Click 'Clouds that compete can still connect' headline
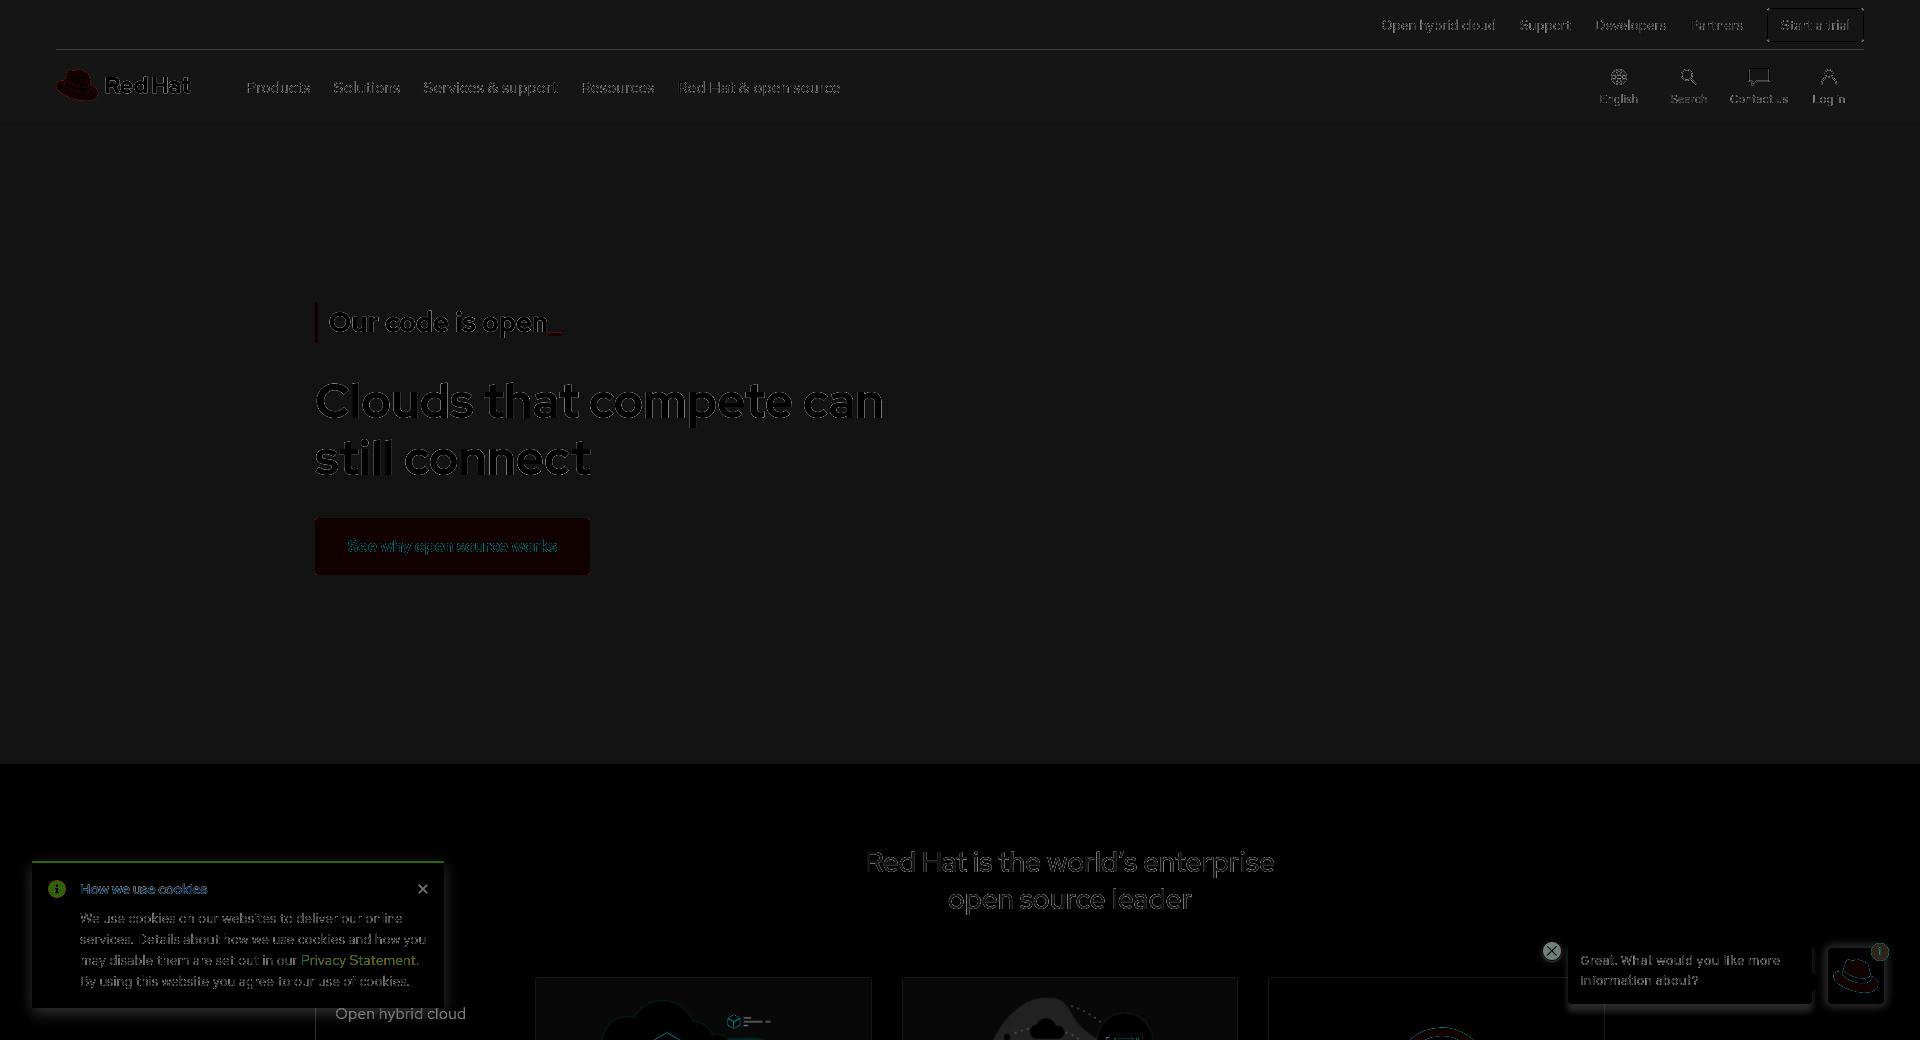Viewport: 1920px width, 1040px height. click(x=599, y=429)
